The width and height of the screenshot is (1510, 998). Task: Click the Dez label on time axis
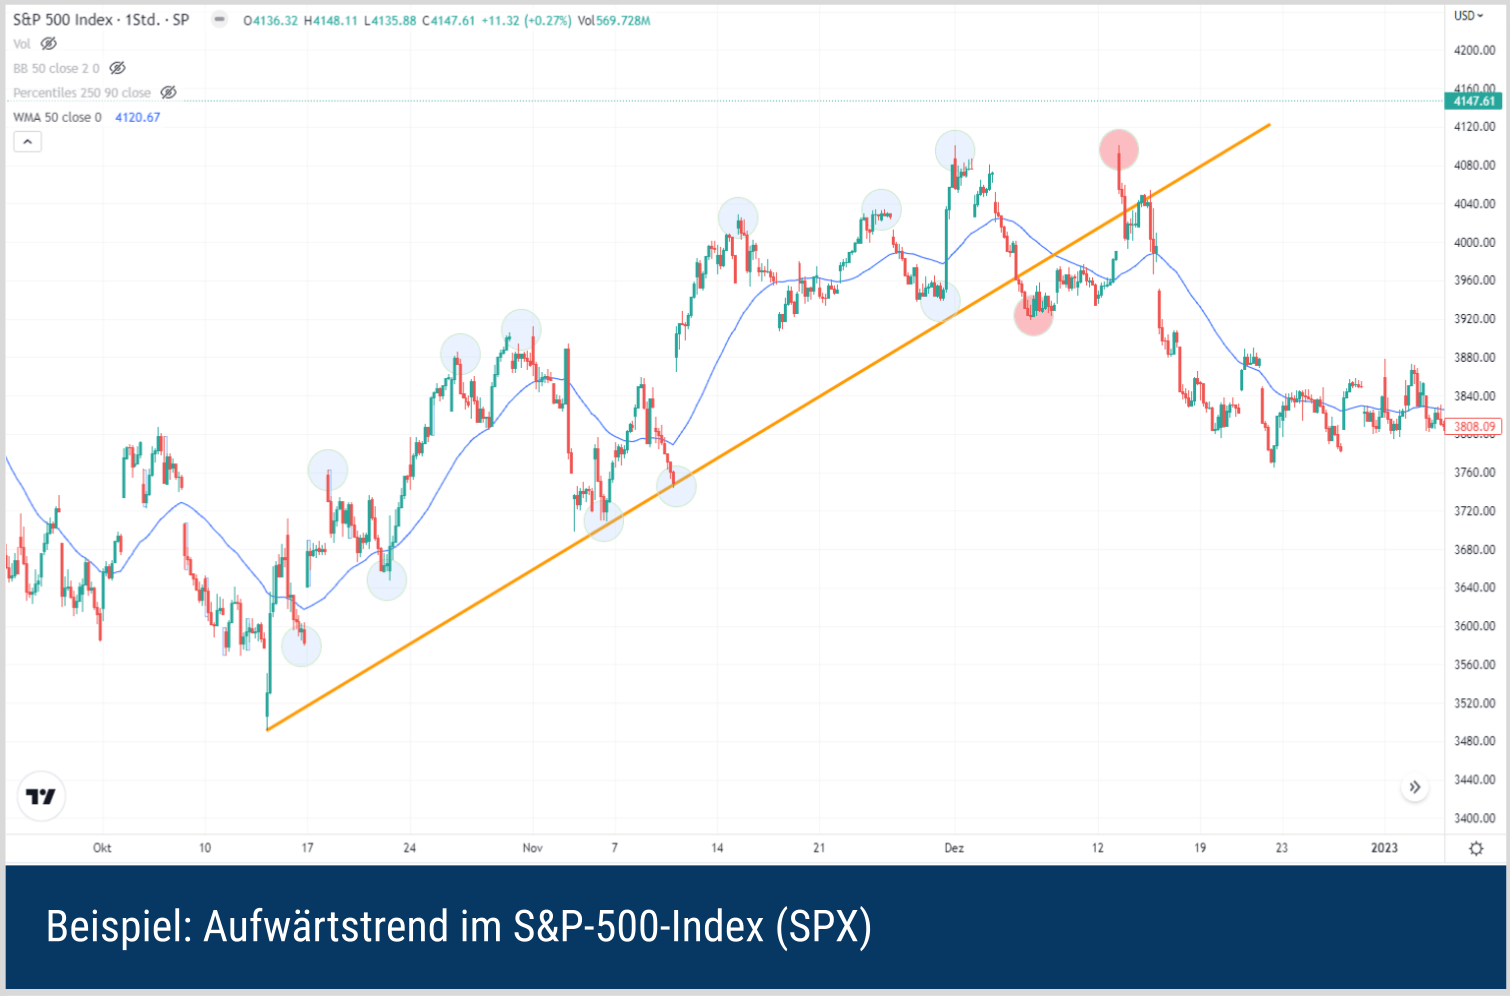click(954, 848)
